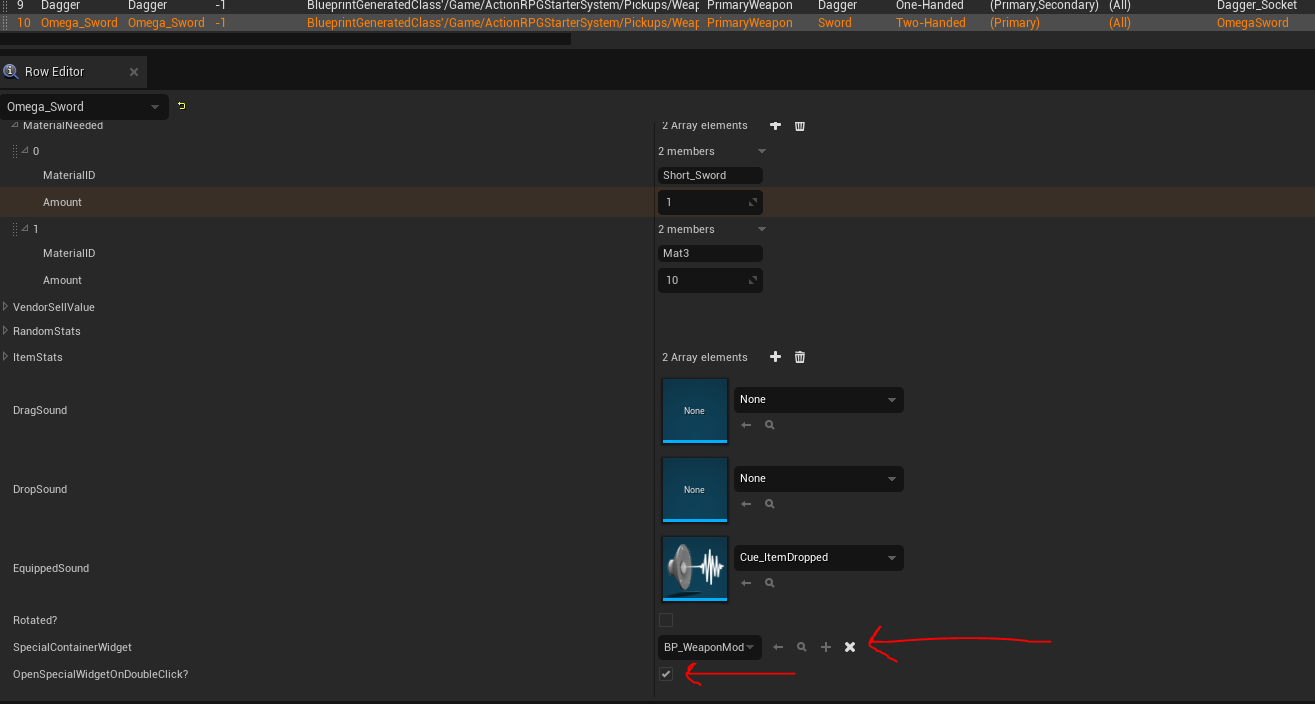Viewport: 1315px width, 704px height.
Task: Uncheck OpenSpecialWidgetOnDoubleClick? checkbox
Action: tap(666, 674)
